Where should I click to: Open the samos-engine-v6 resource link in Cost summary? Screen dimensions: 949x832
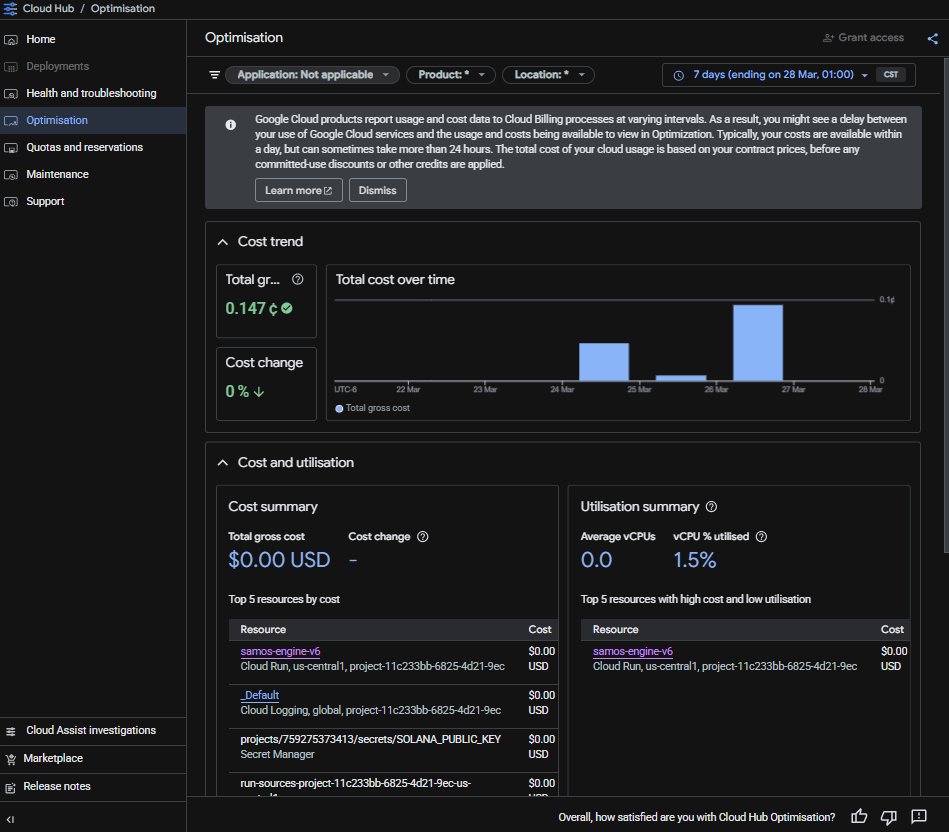coord(280,652)
